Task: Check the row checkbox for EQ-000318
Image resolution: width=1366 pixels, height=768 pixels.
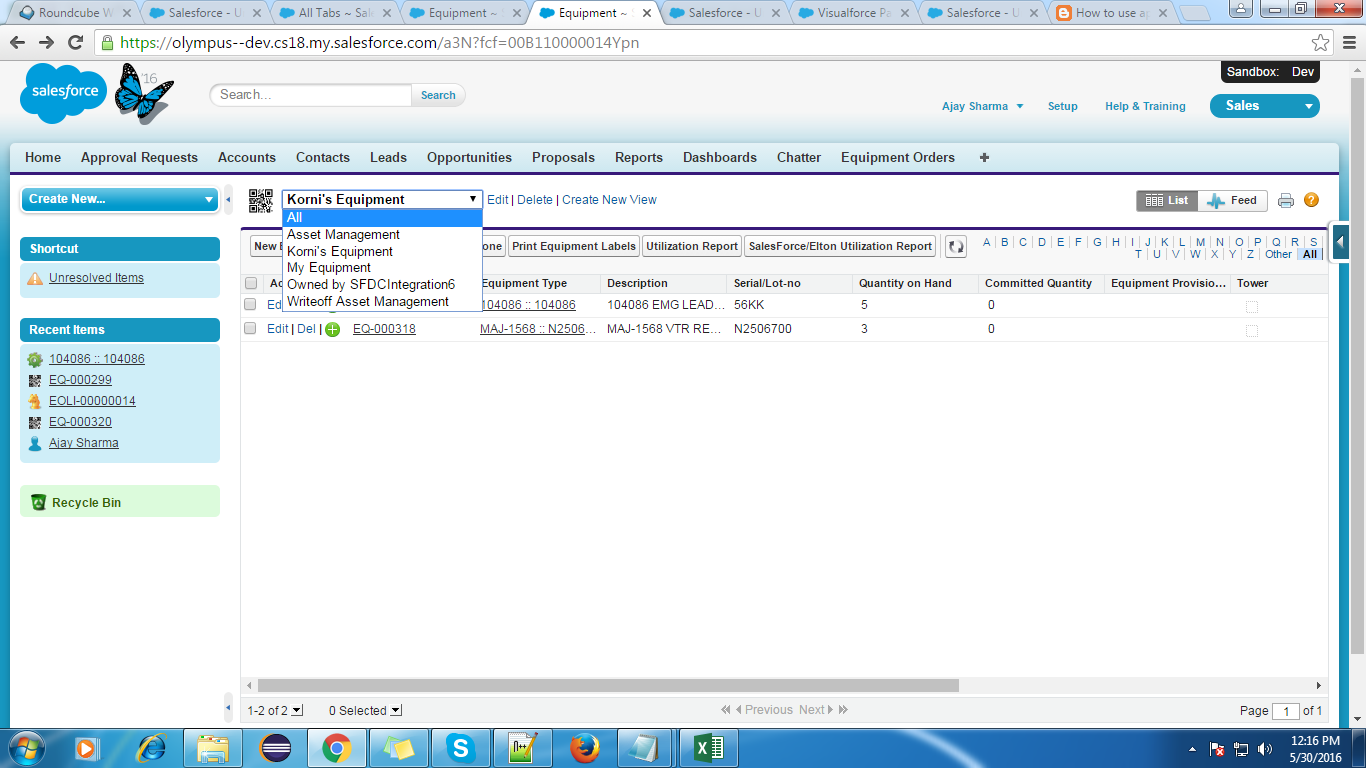Action: tap(251, 329)
